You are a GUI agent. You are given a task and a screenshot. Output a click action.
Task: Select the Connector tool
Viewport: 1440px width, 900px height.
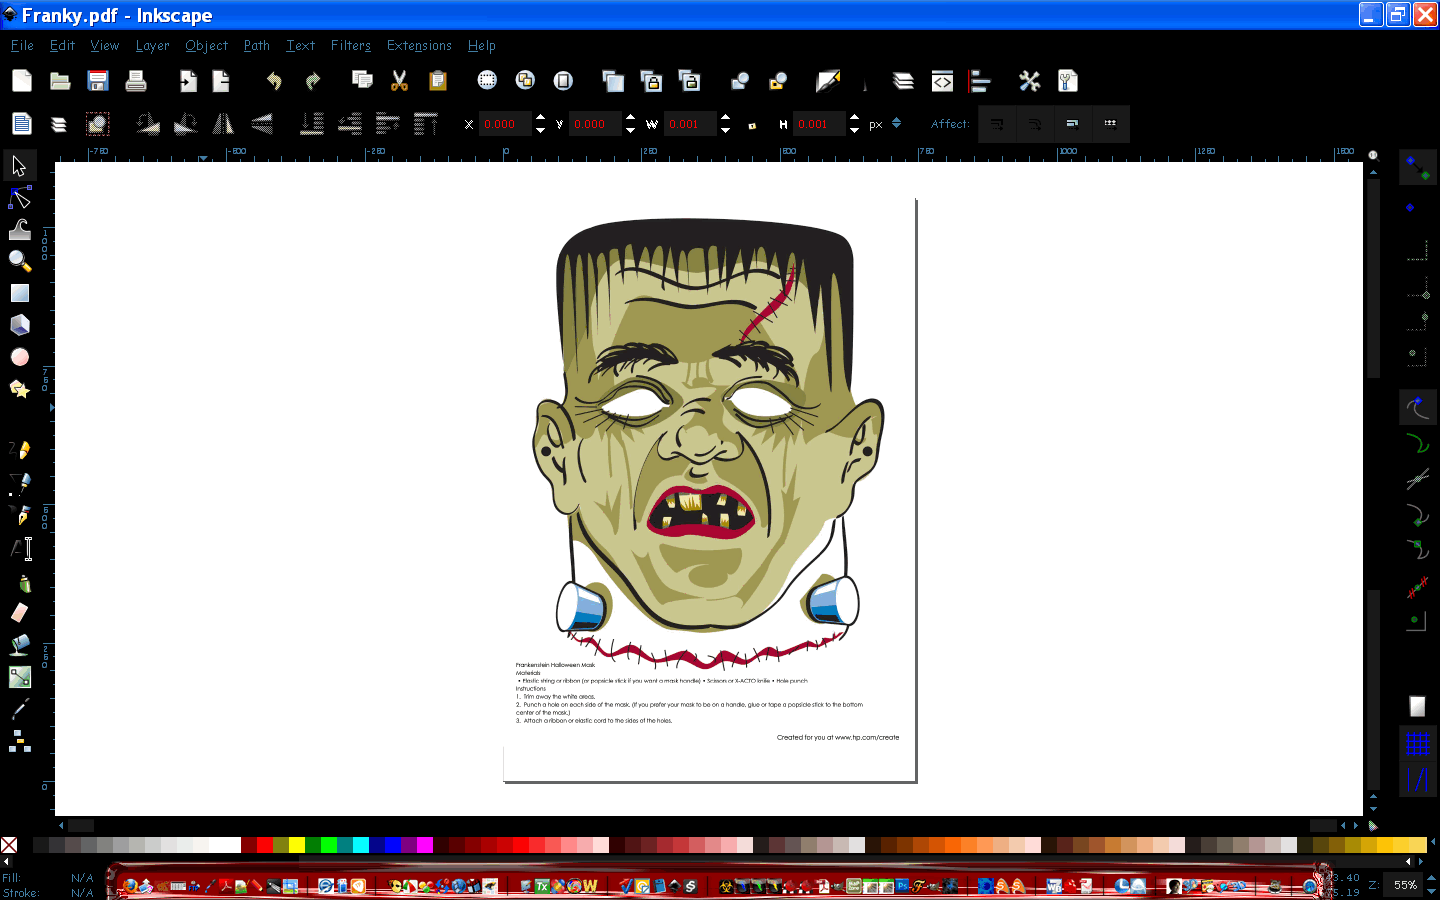pyautogui.click(x=19, y=741)
